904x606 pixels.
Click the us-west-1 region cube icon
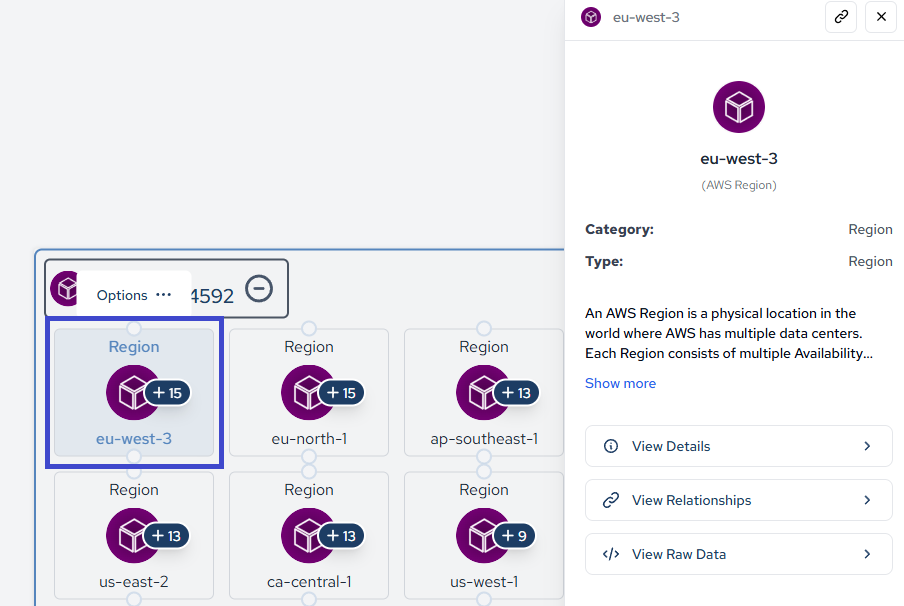pos(481,536)
